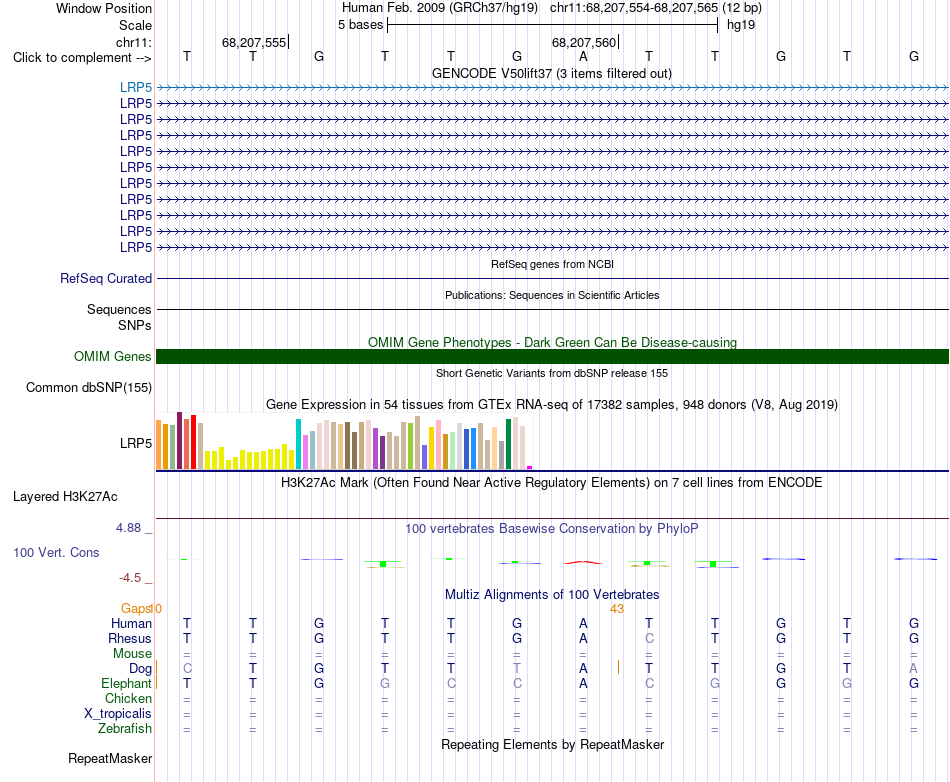Click the 100 Vert. Cons track label
This screenshot has width=950, height=782.
coord(56,552)
